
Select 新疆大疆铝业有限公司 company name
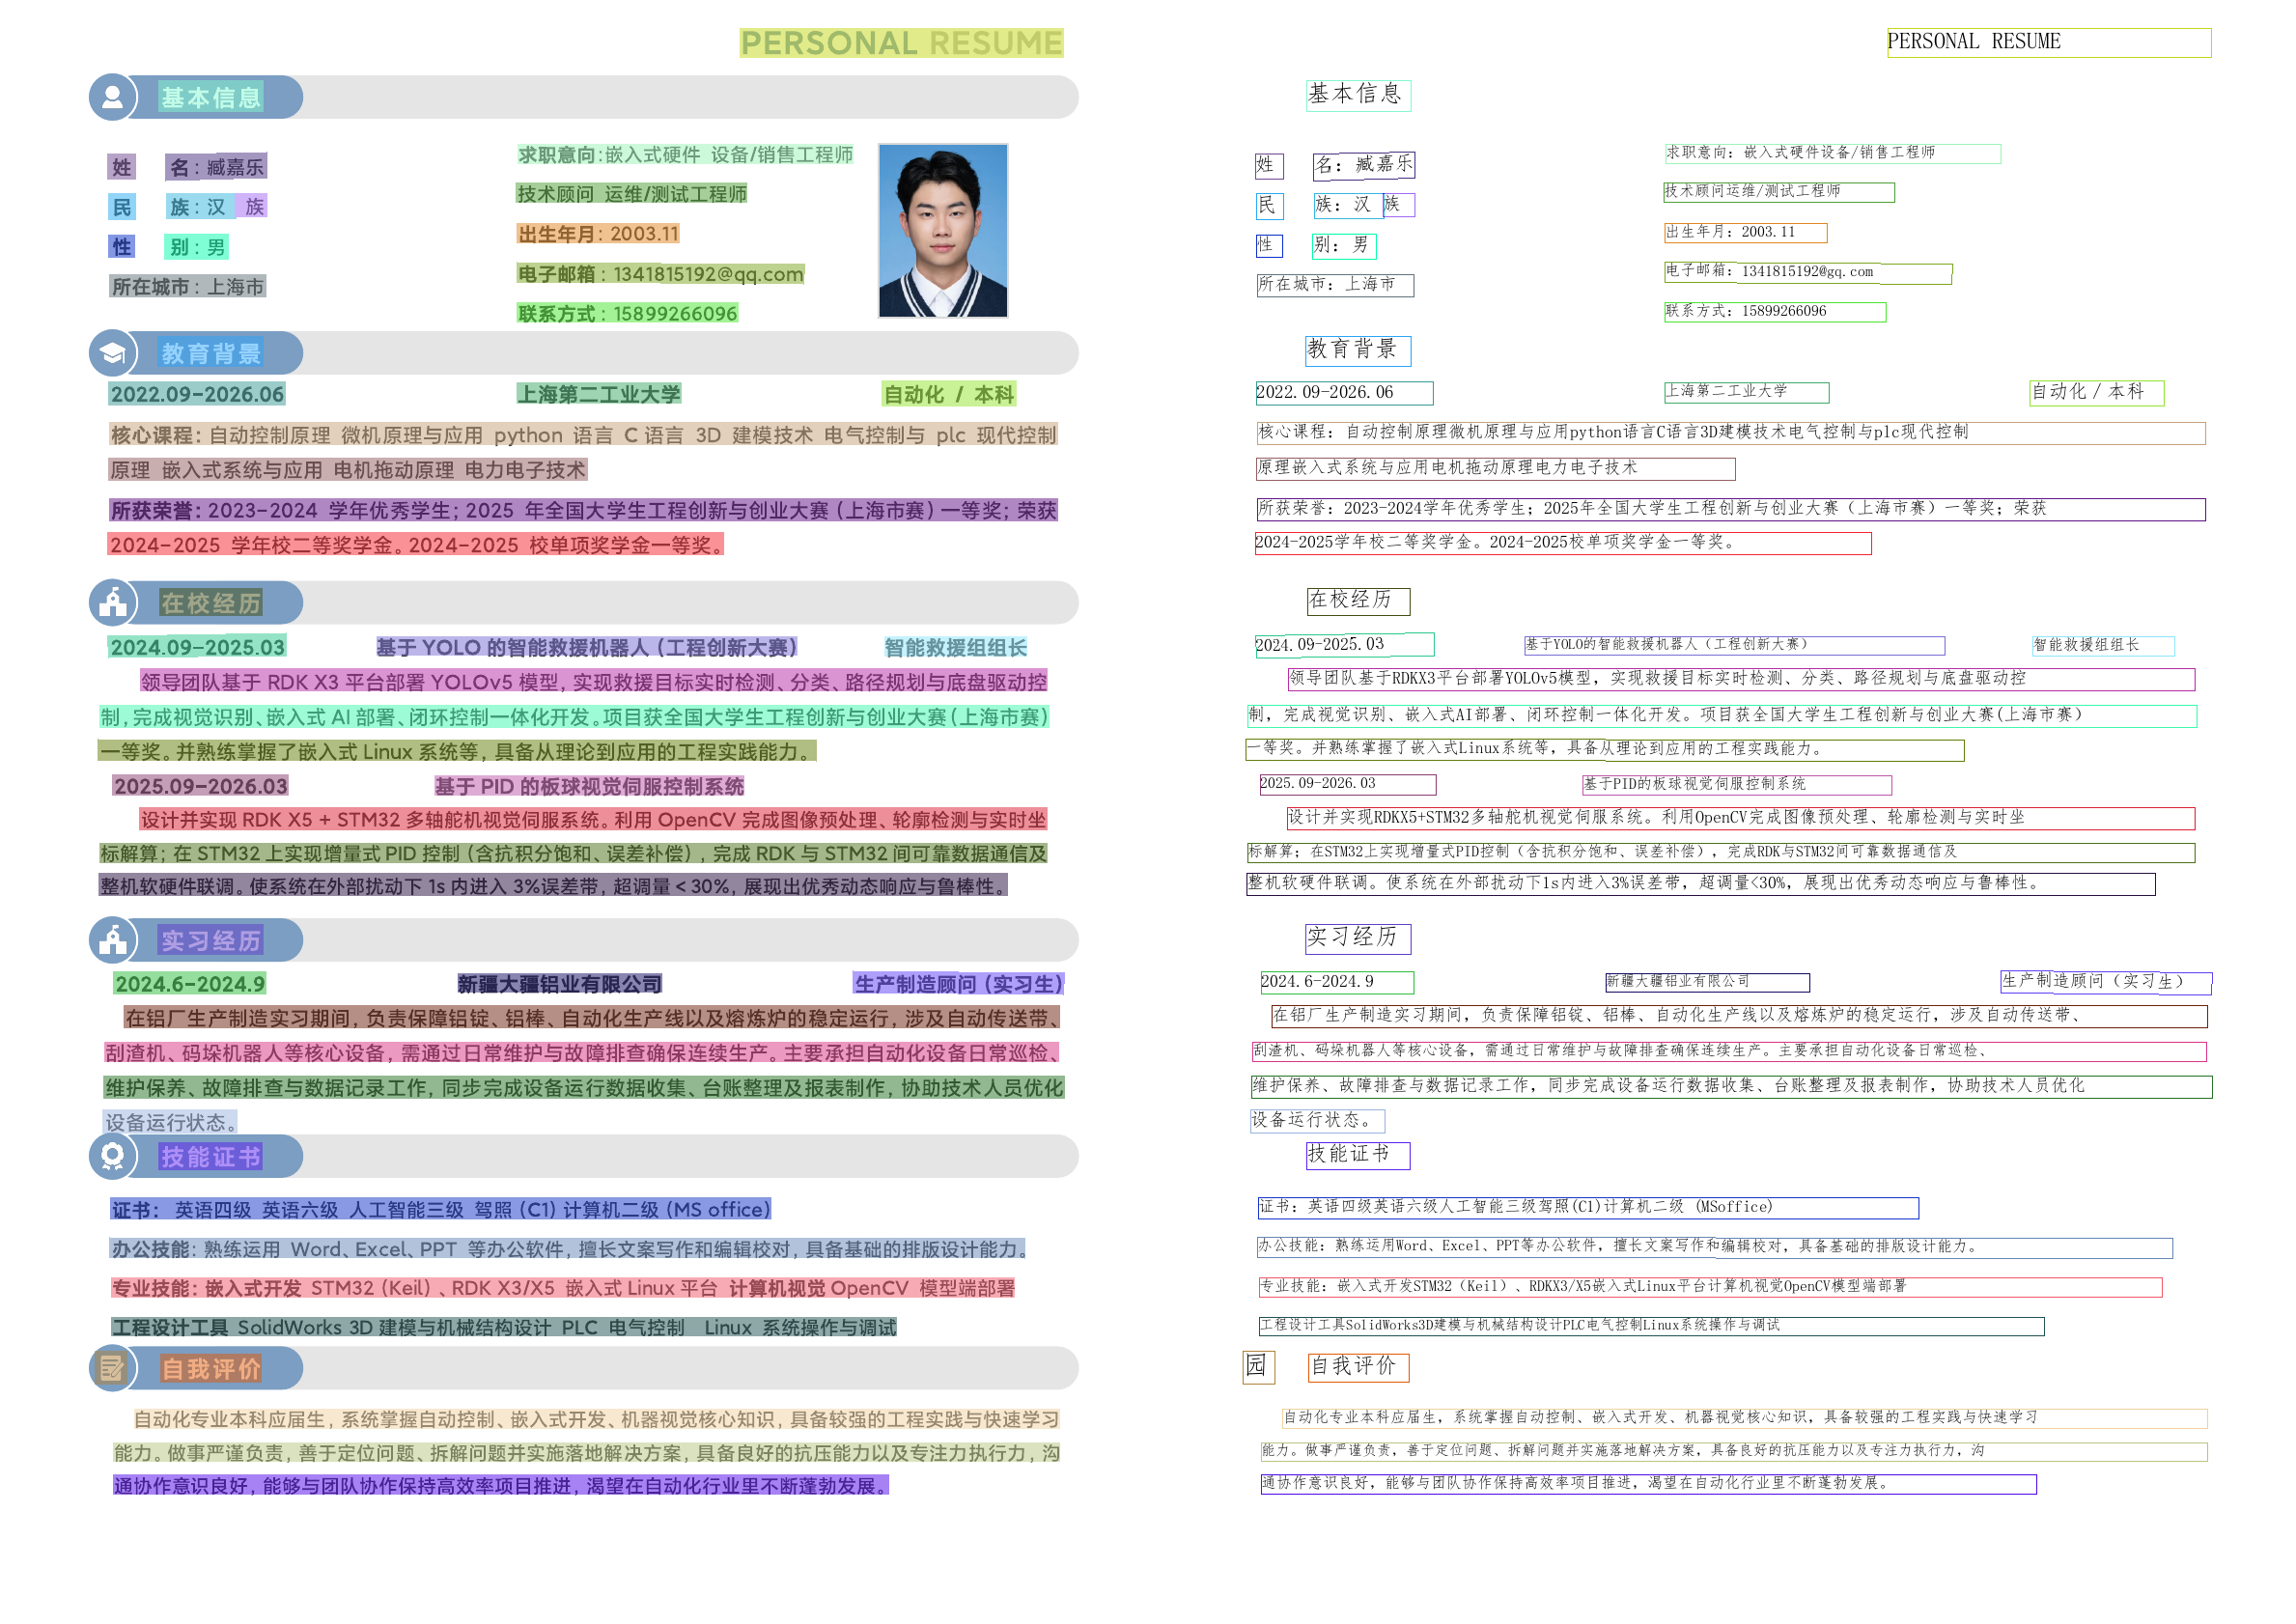(x=559, y=984)
